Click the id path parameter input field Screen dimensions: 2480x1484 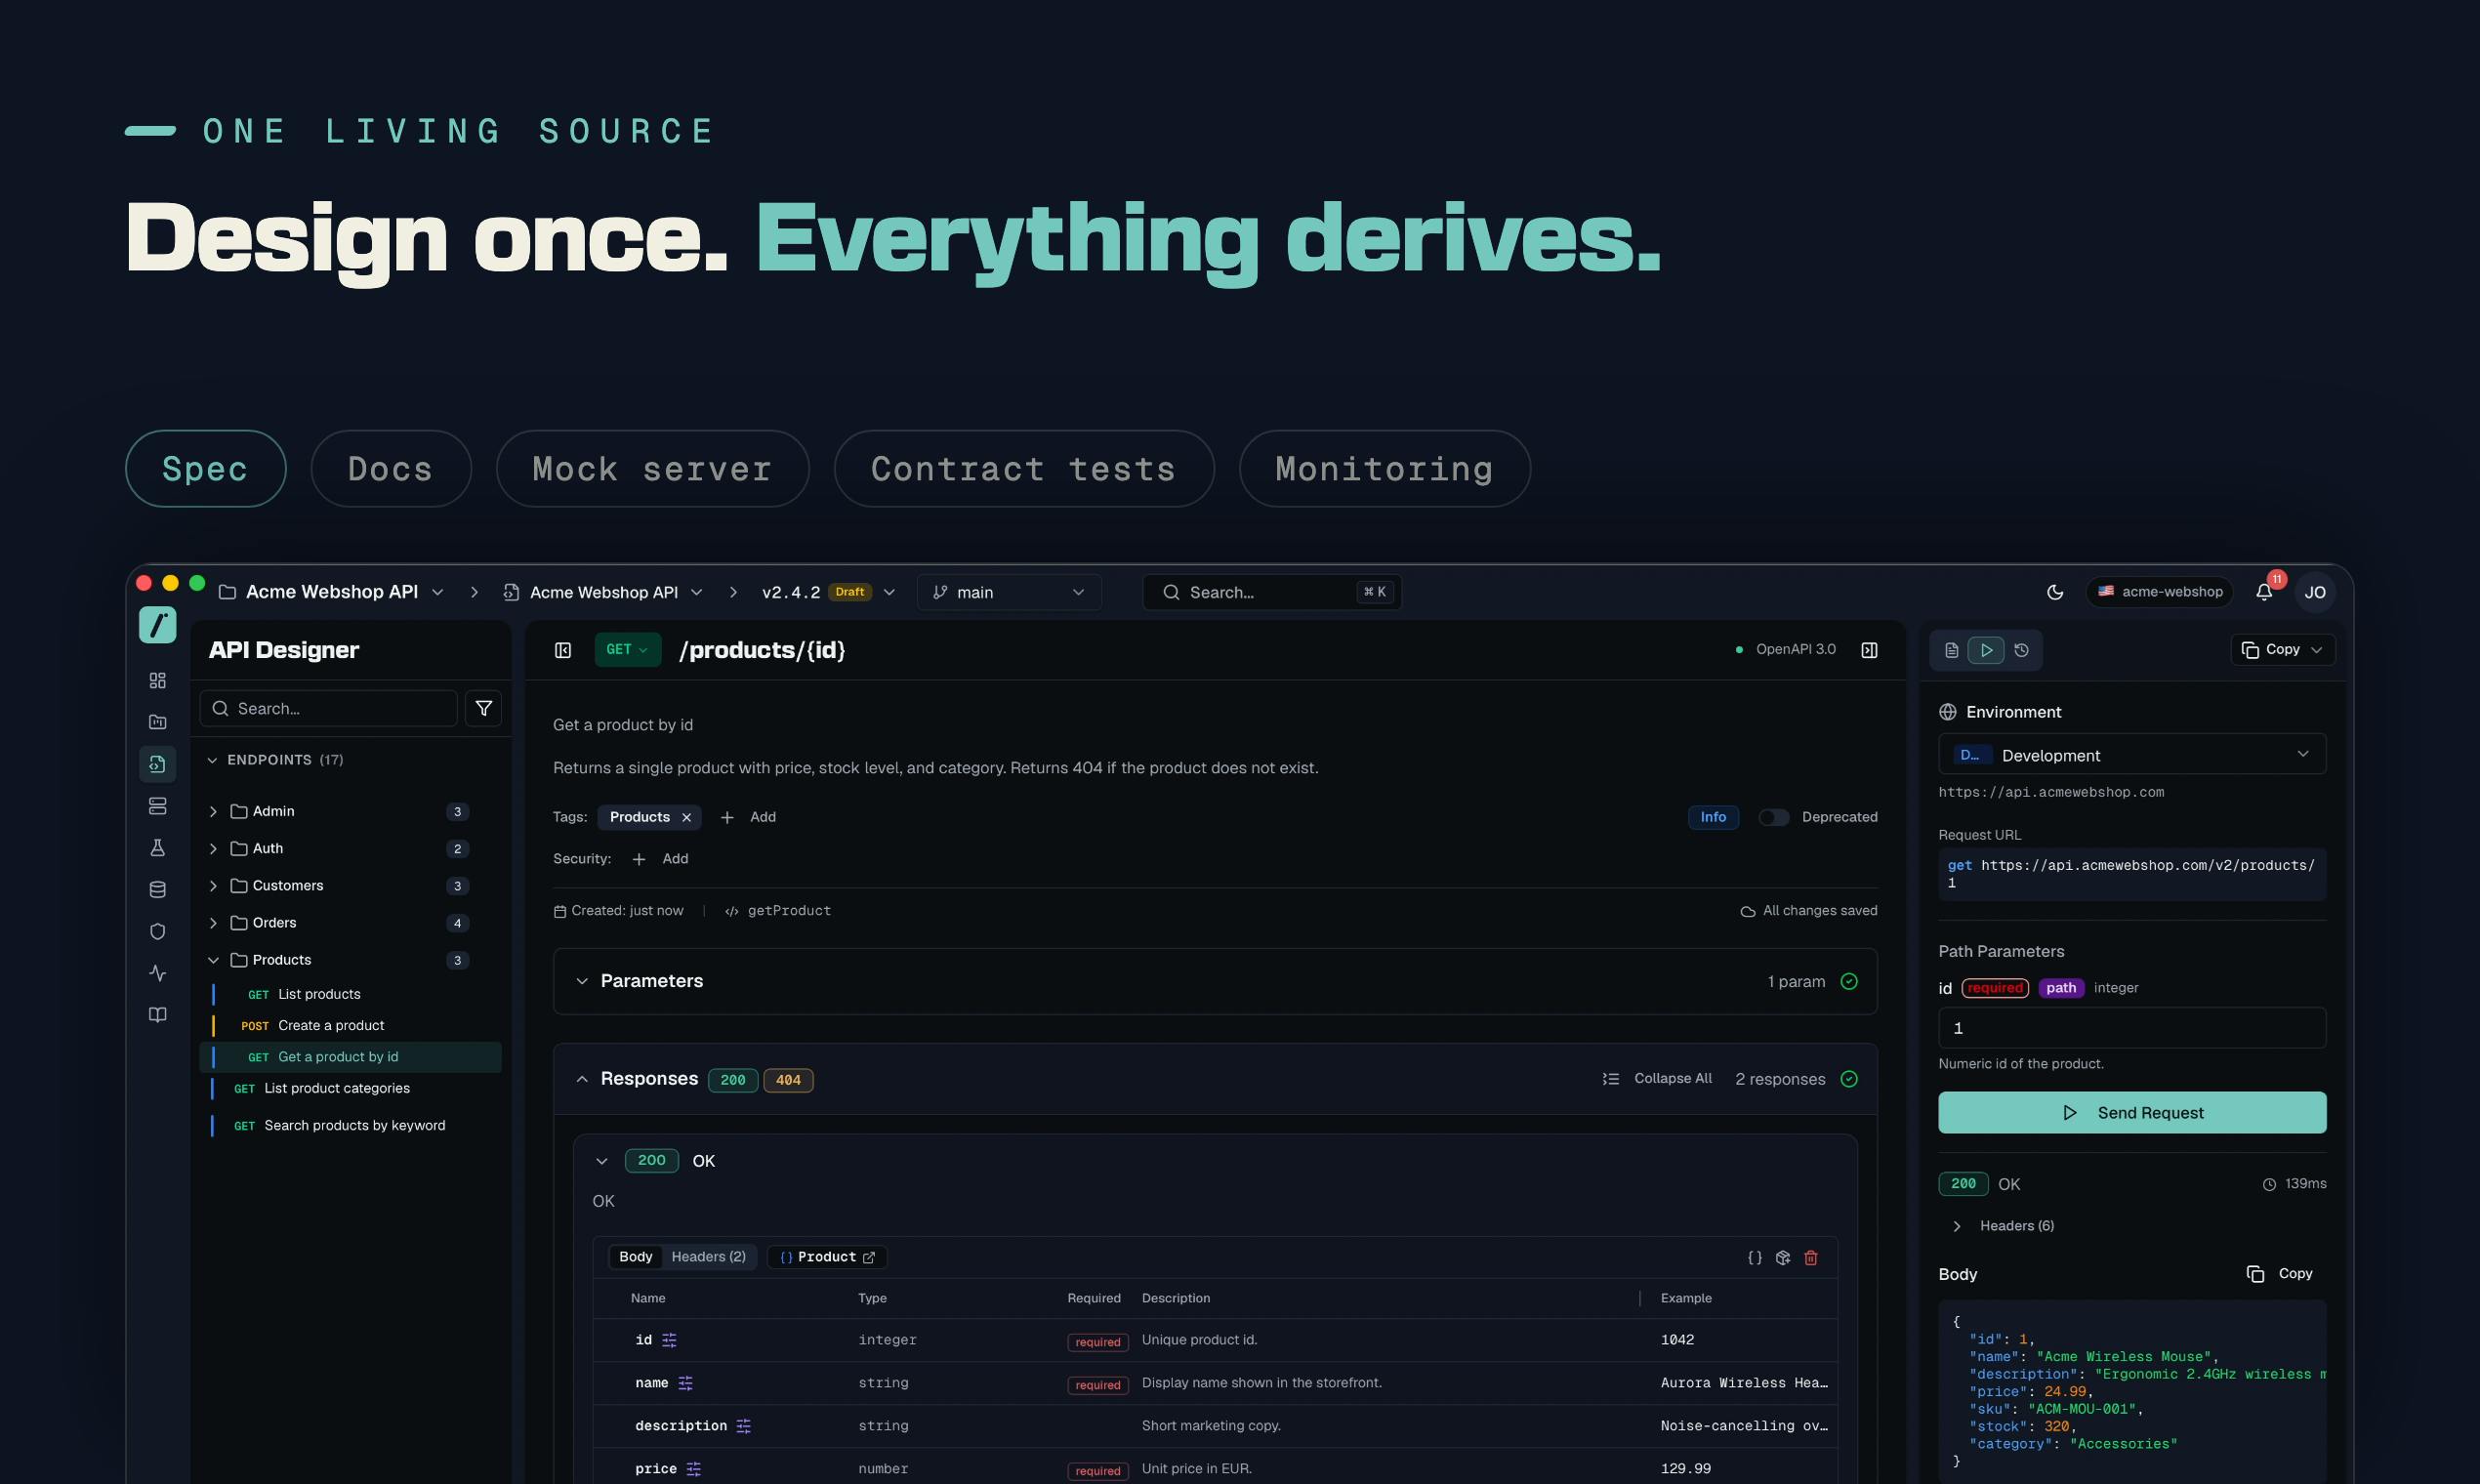(2132, 1028)
